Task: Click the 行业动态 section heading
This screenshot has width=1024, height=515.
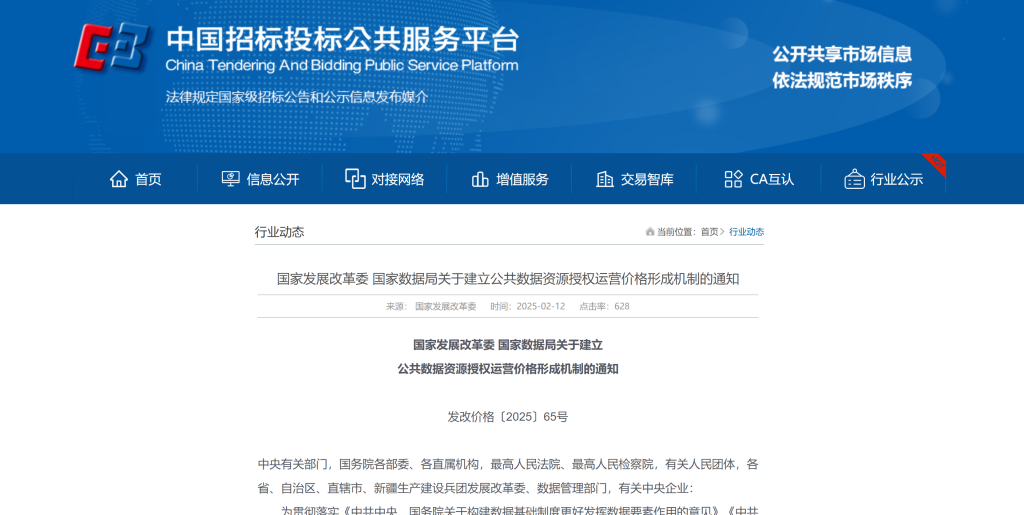Action: (x=280, y=232)
